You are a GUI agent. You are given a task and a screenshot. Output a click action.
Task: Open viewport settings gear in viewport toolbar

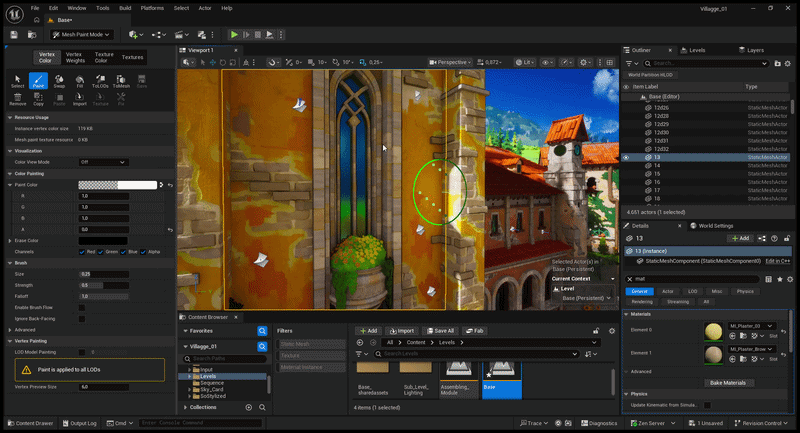(x=585, y=62)
